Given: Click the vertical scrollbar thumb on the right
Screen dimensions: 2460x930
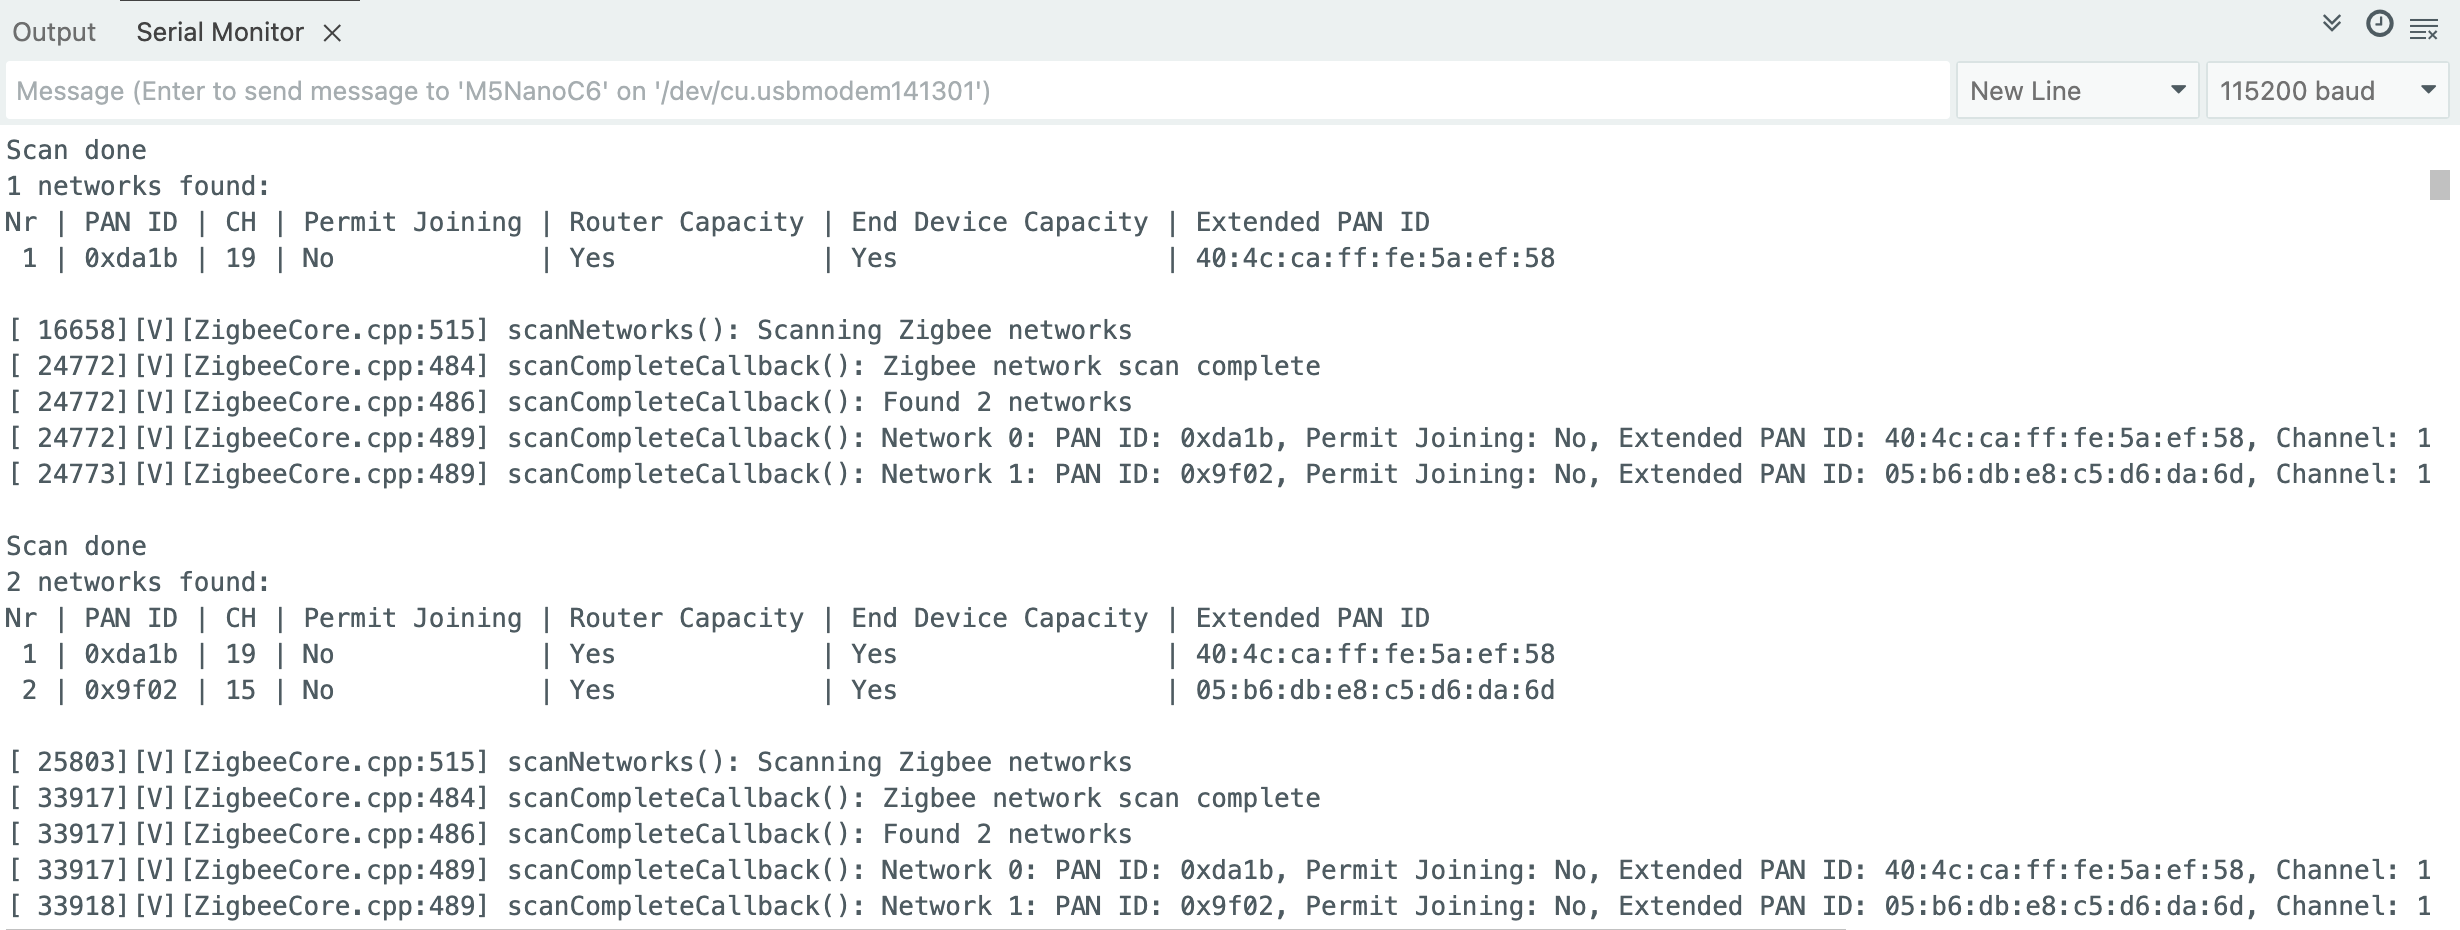Looking at the screenshot, I should (2439, 185).
